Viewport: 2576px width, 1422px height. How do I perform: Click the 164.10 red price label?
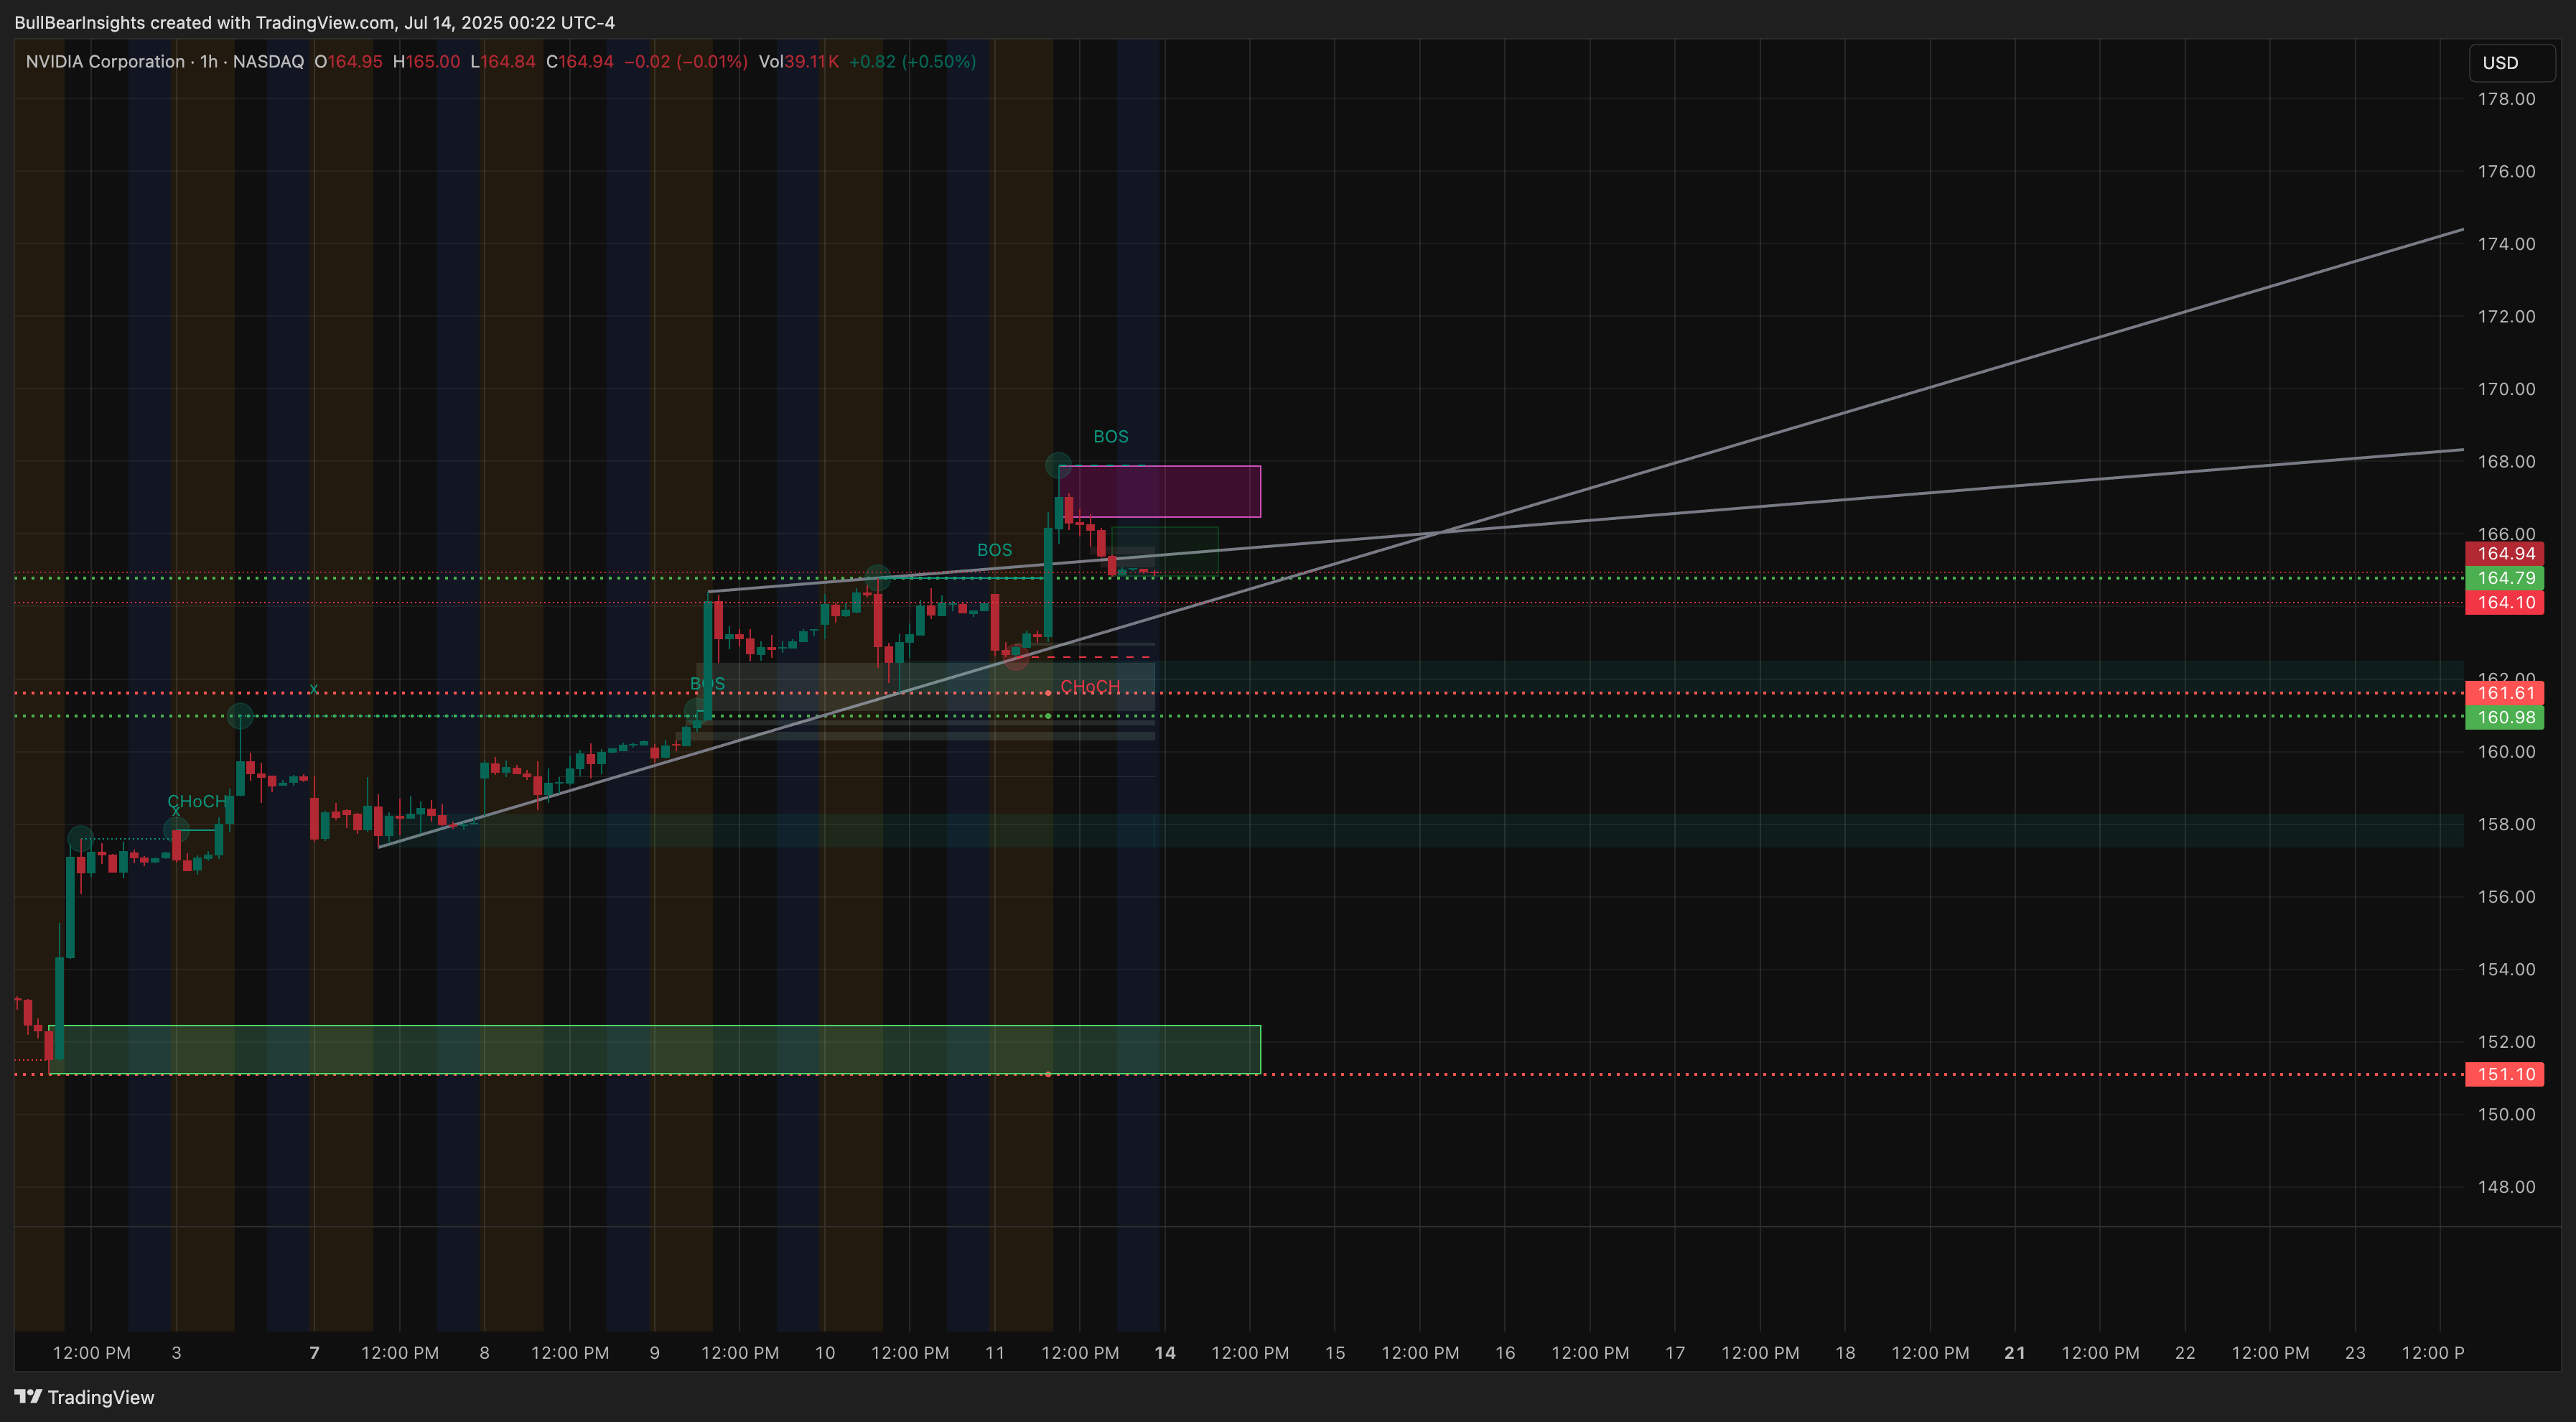tap(2505, 602)
